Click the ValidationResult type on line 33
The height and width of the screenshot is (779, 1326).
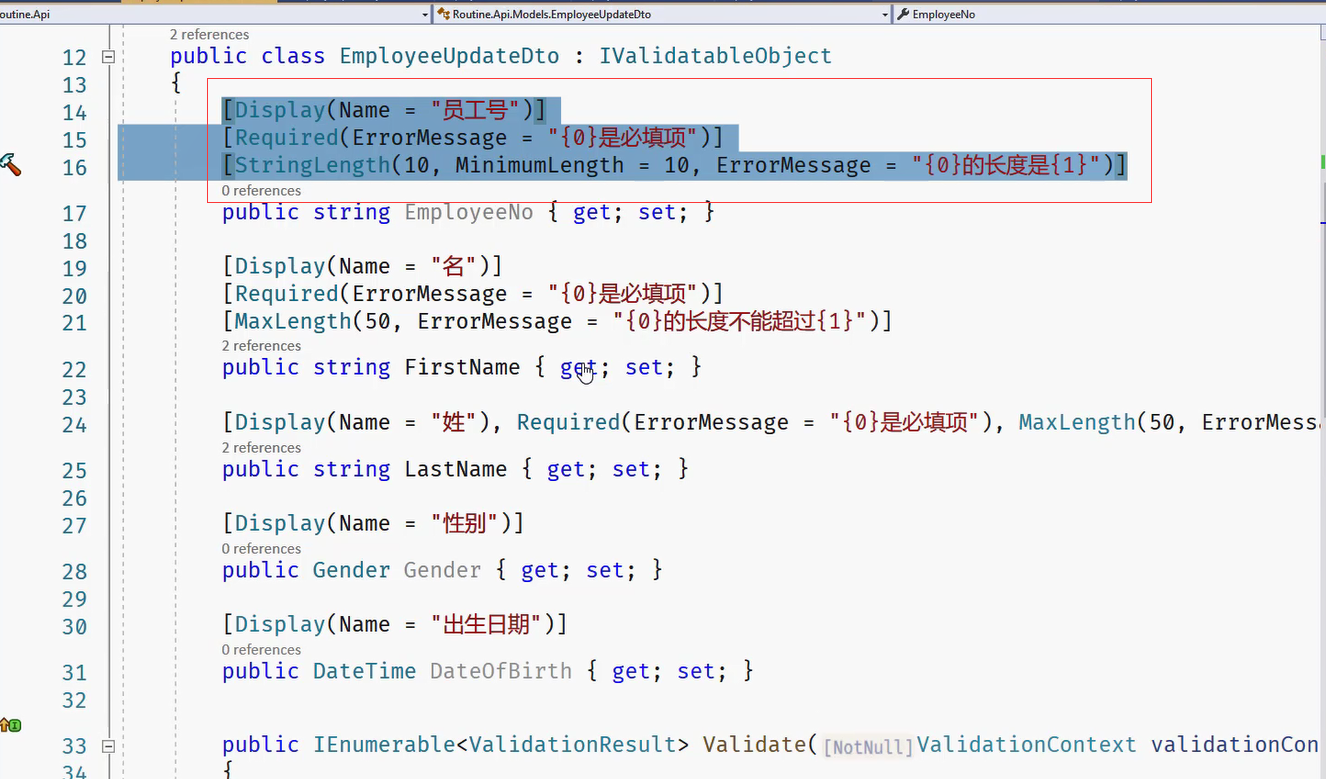pyautogui.click(x=573, y=745)
